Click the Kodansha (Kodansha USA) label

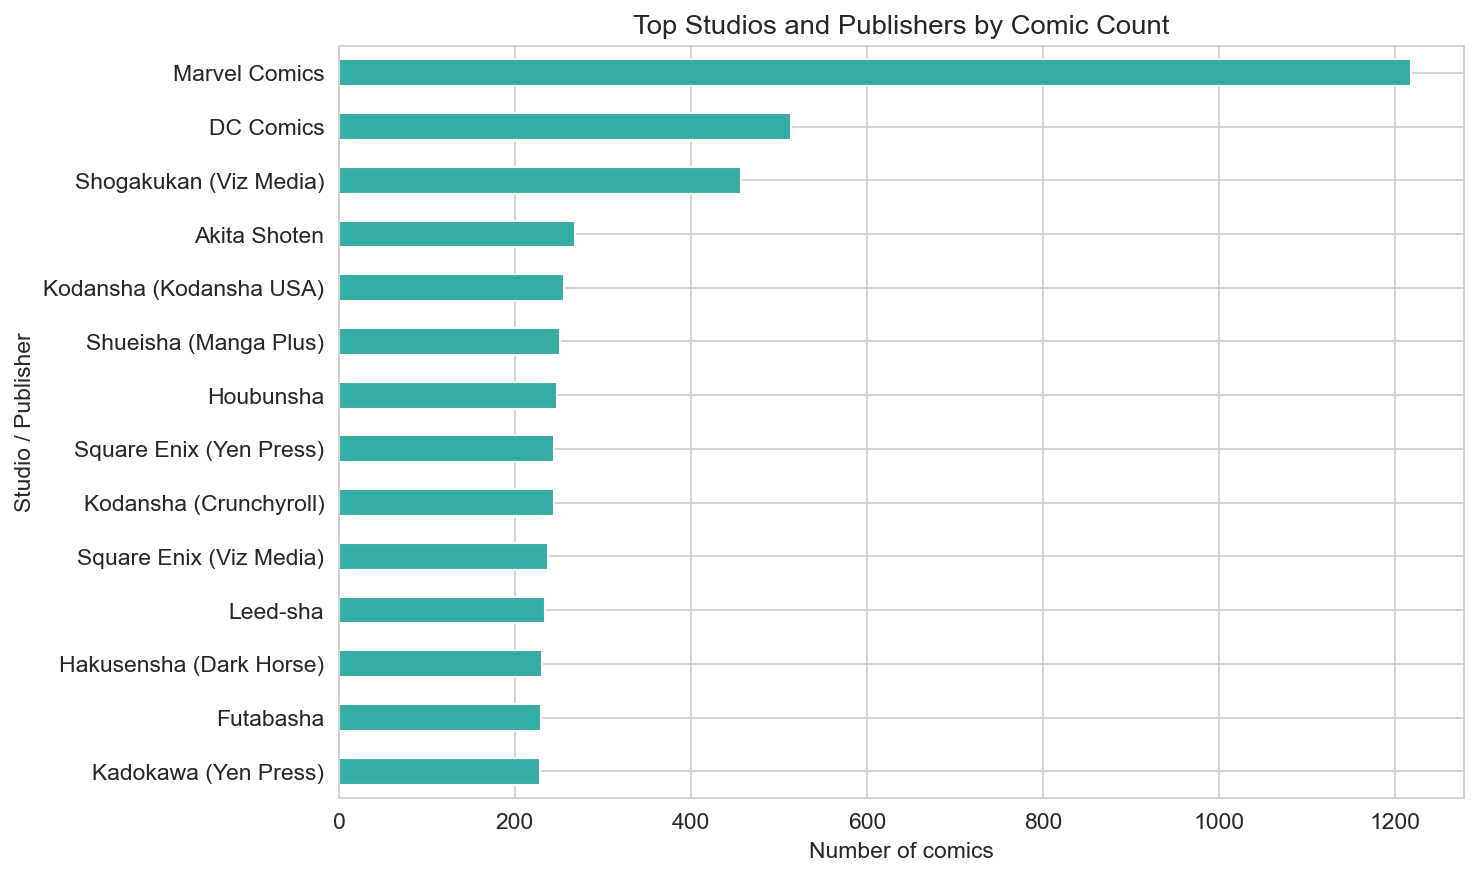coord(184,289)
